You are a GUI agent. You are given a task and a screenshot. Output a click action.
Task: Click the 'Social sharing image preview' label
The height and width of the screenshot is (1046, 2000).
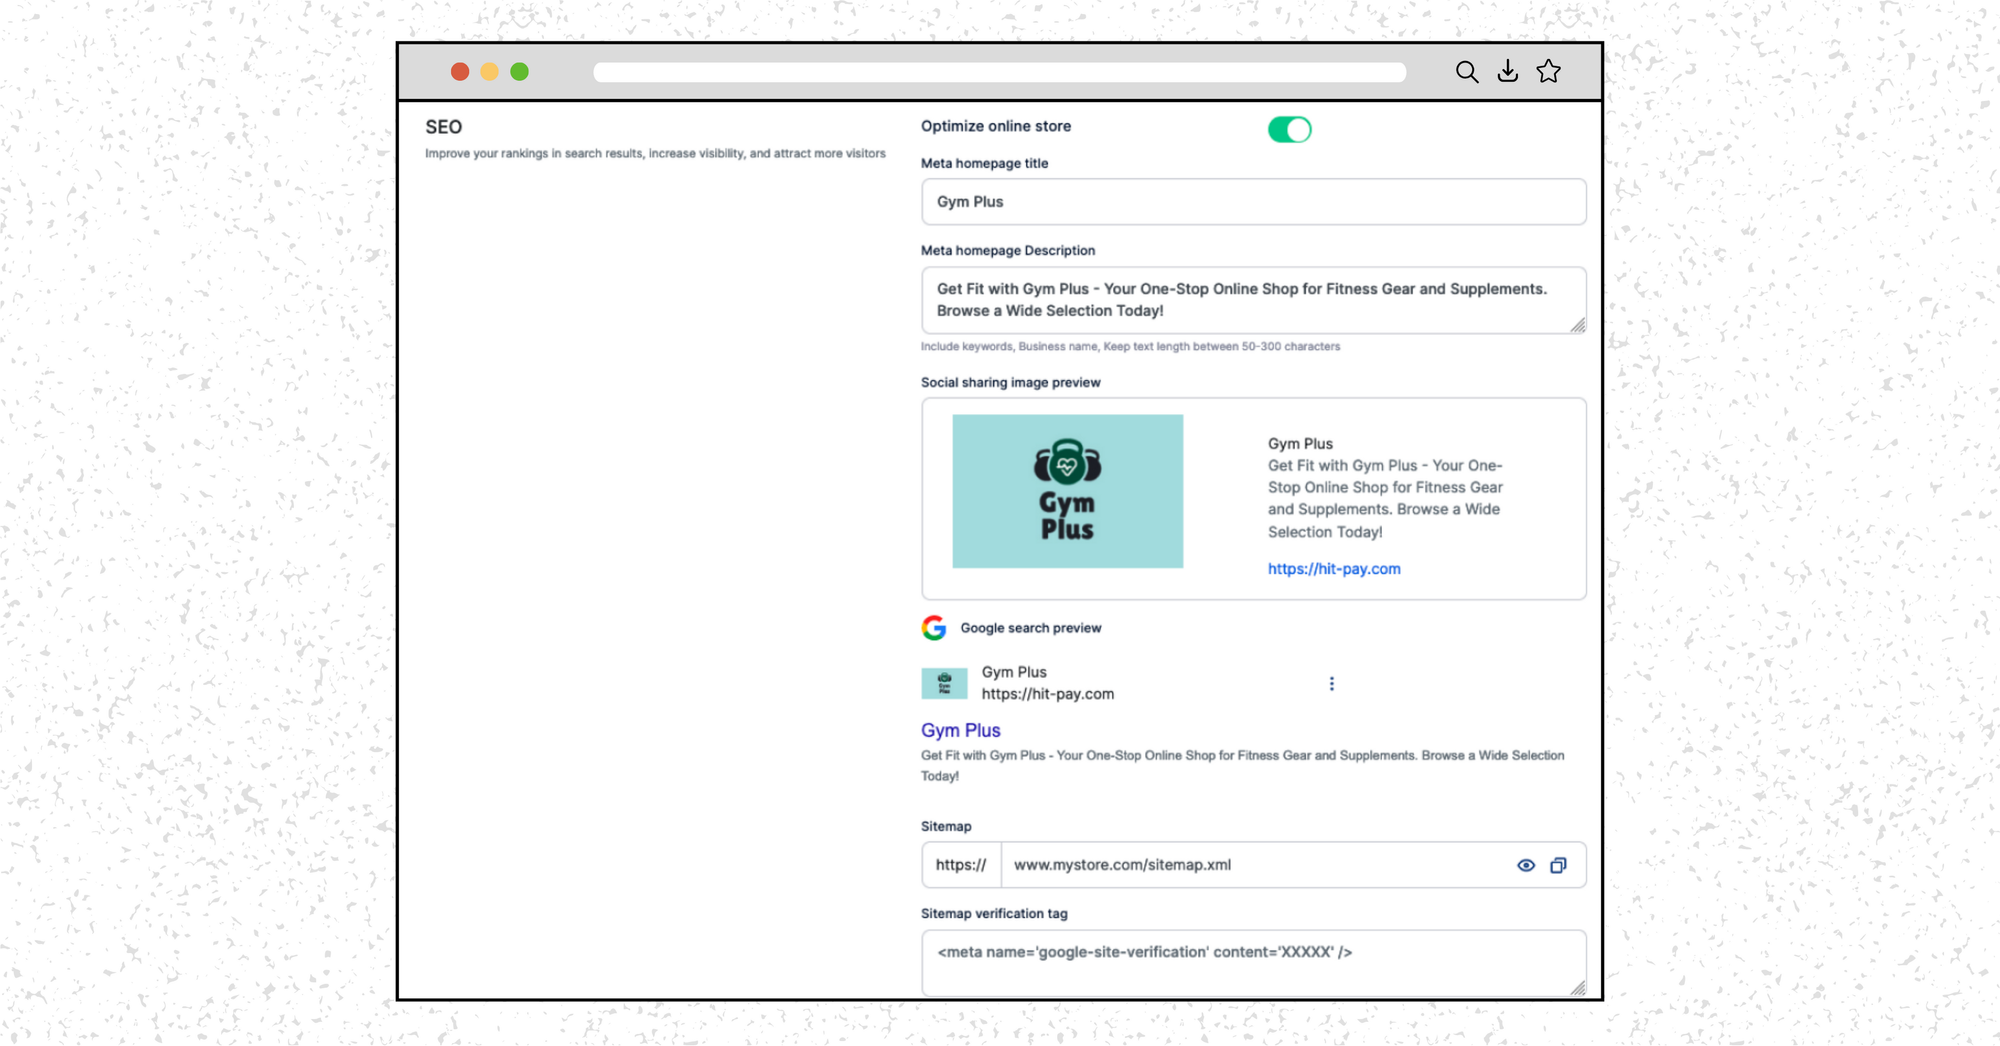[x=1010, y=383]
